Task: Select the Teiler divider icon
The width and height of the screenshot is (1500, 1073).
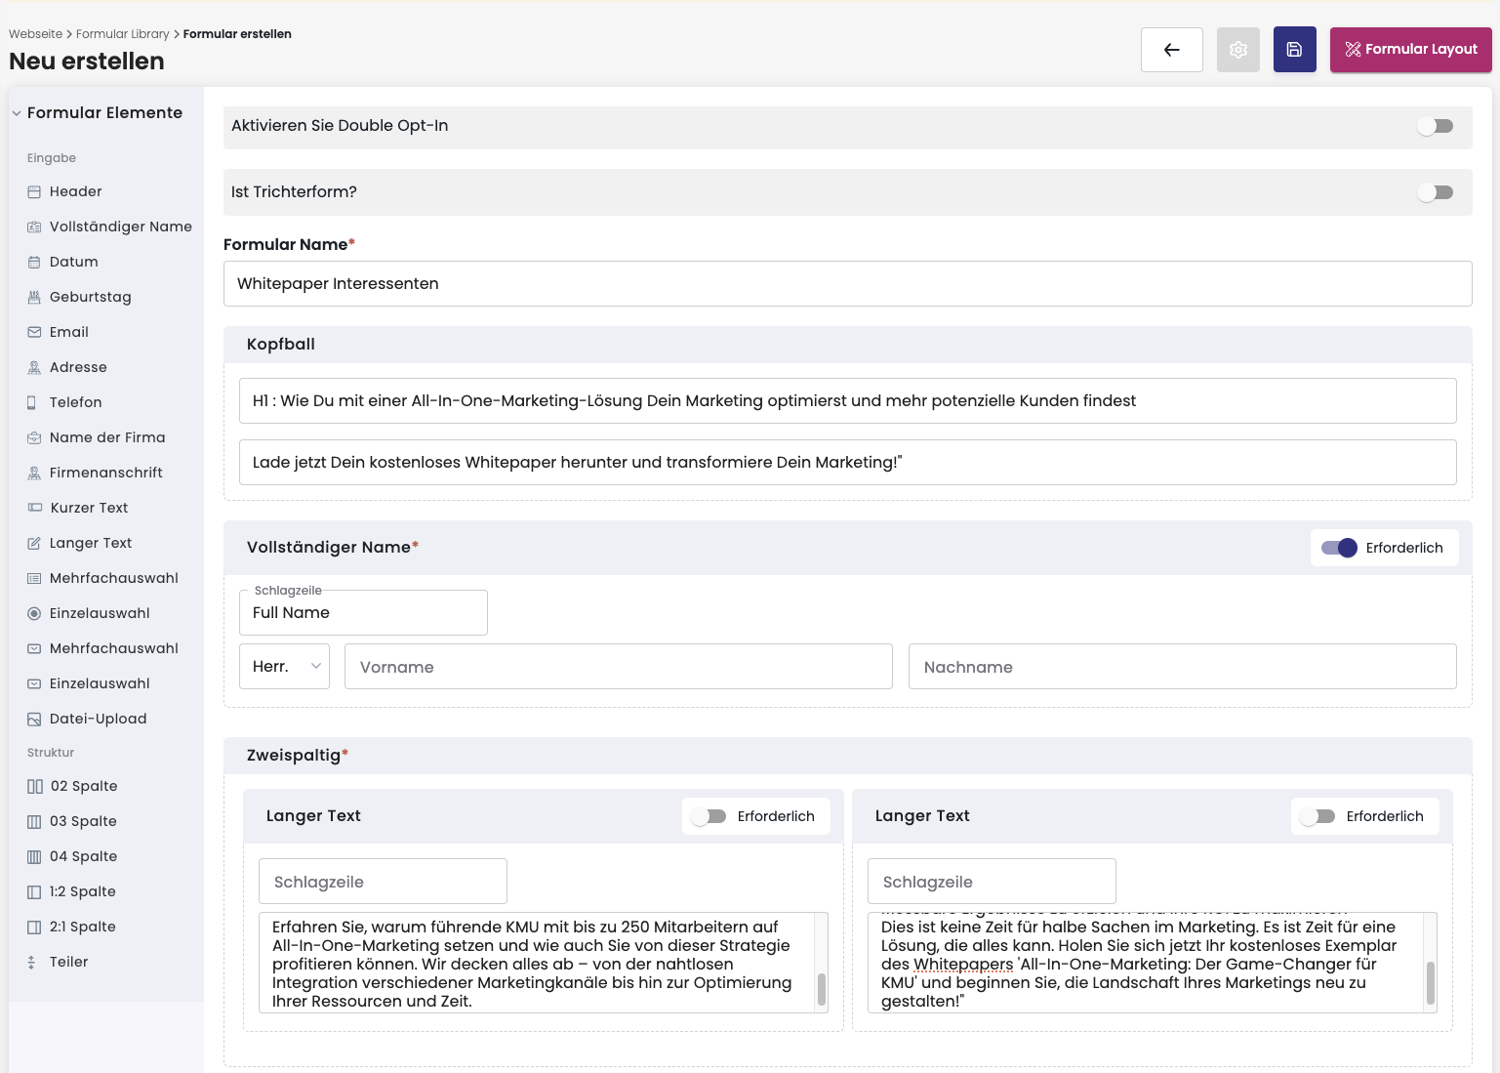Action: pos(32,962)
